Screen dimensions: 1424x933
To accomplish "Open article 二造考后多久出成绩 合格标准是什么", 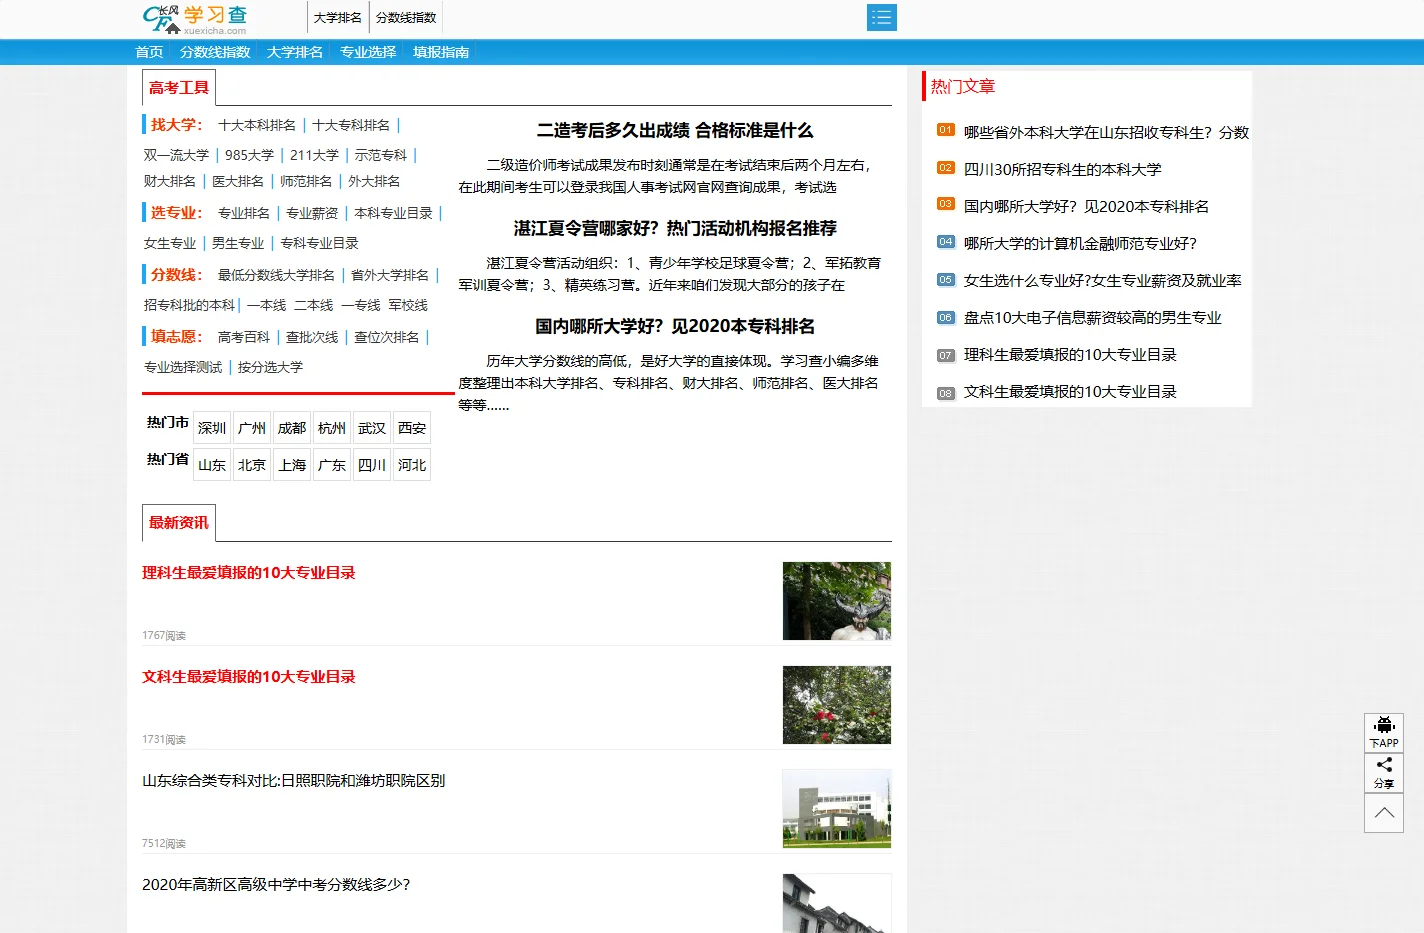I will (675, 131).
